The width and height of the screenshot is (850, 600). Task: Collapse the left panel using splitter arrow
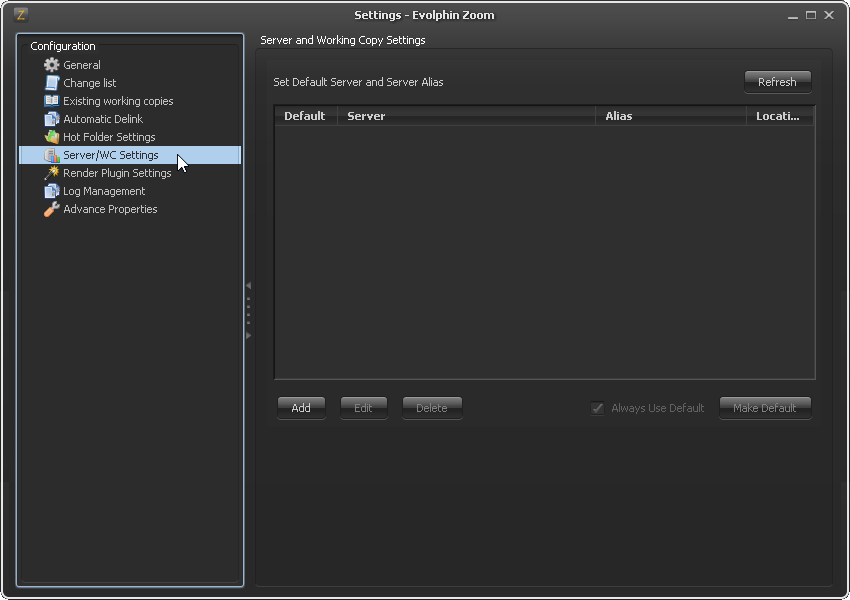[248, 285]
